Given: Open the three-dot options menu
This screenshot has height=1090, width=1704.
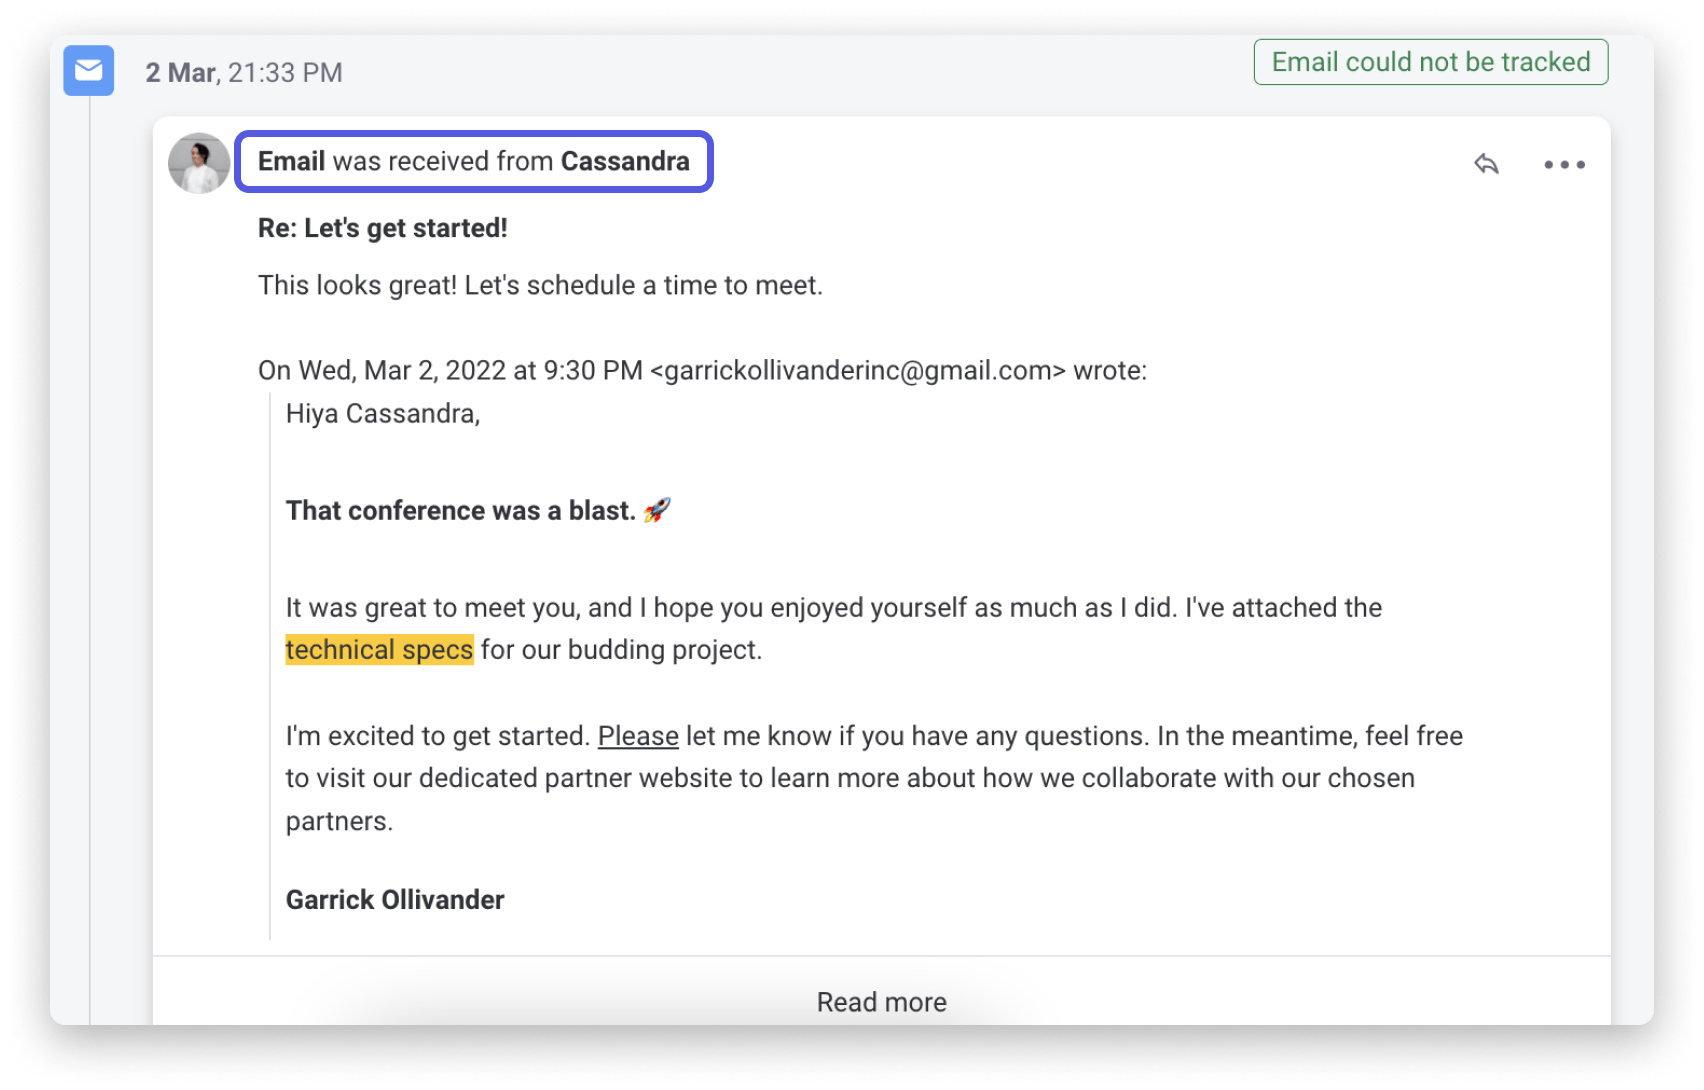Looking at the screenshot, I should coord(1564,165).
